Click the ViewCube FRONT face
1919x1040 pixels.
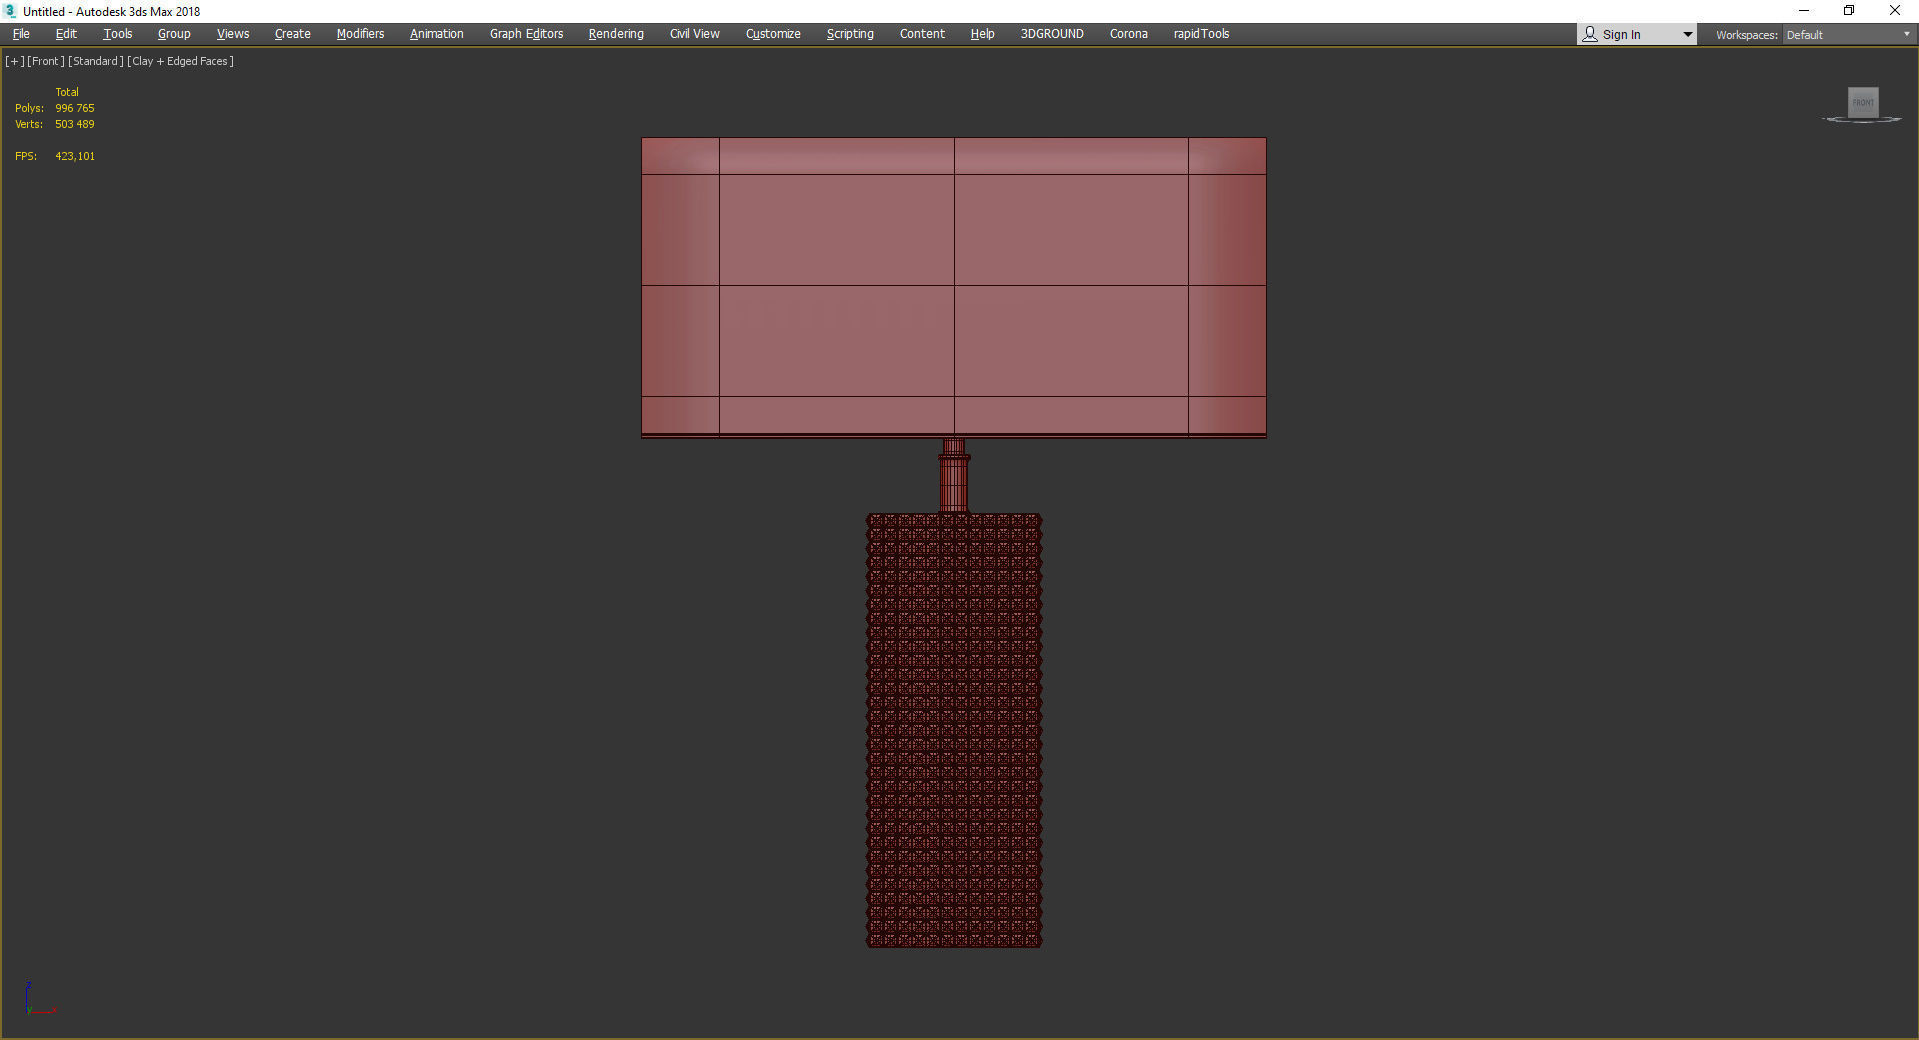(x=1863, y=102)
